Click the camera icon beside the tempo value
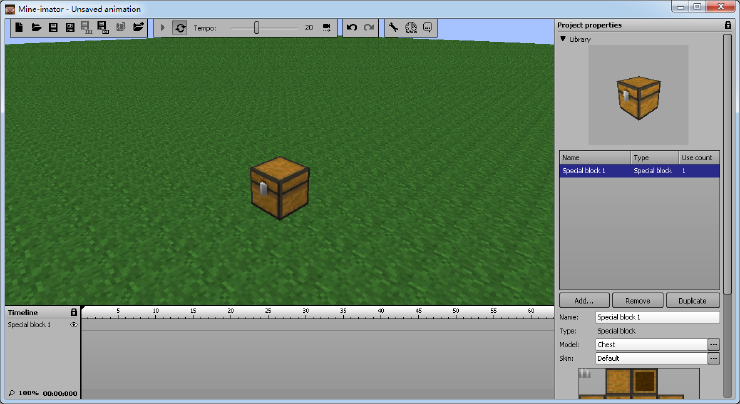The height and width of the screenshot is (404, 740). tap(327, 27)
